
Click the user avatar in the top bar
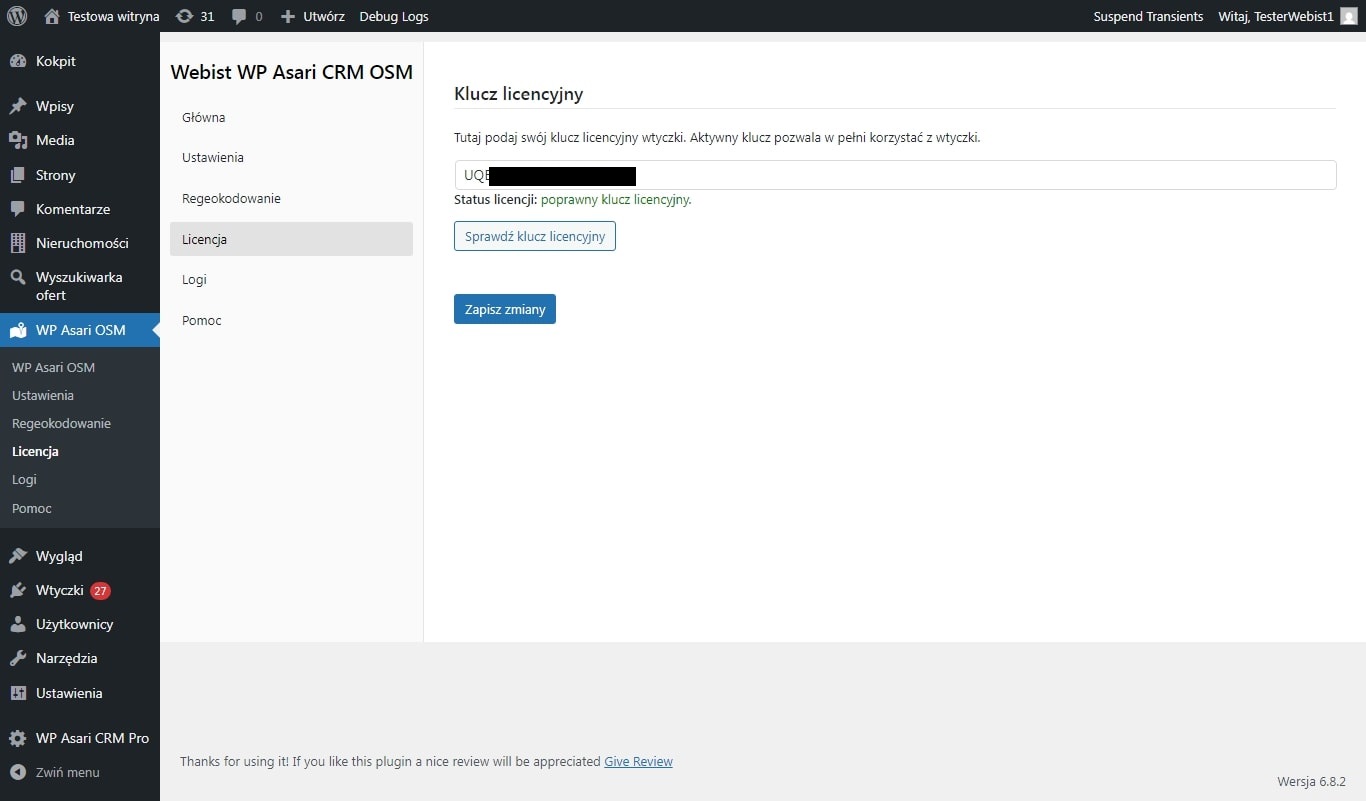point(1348,16)
